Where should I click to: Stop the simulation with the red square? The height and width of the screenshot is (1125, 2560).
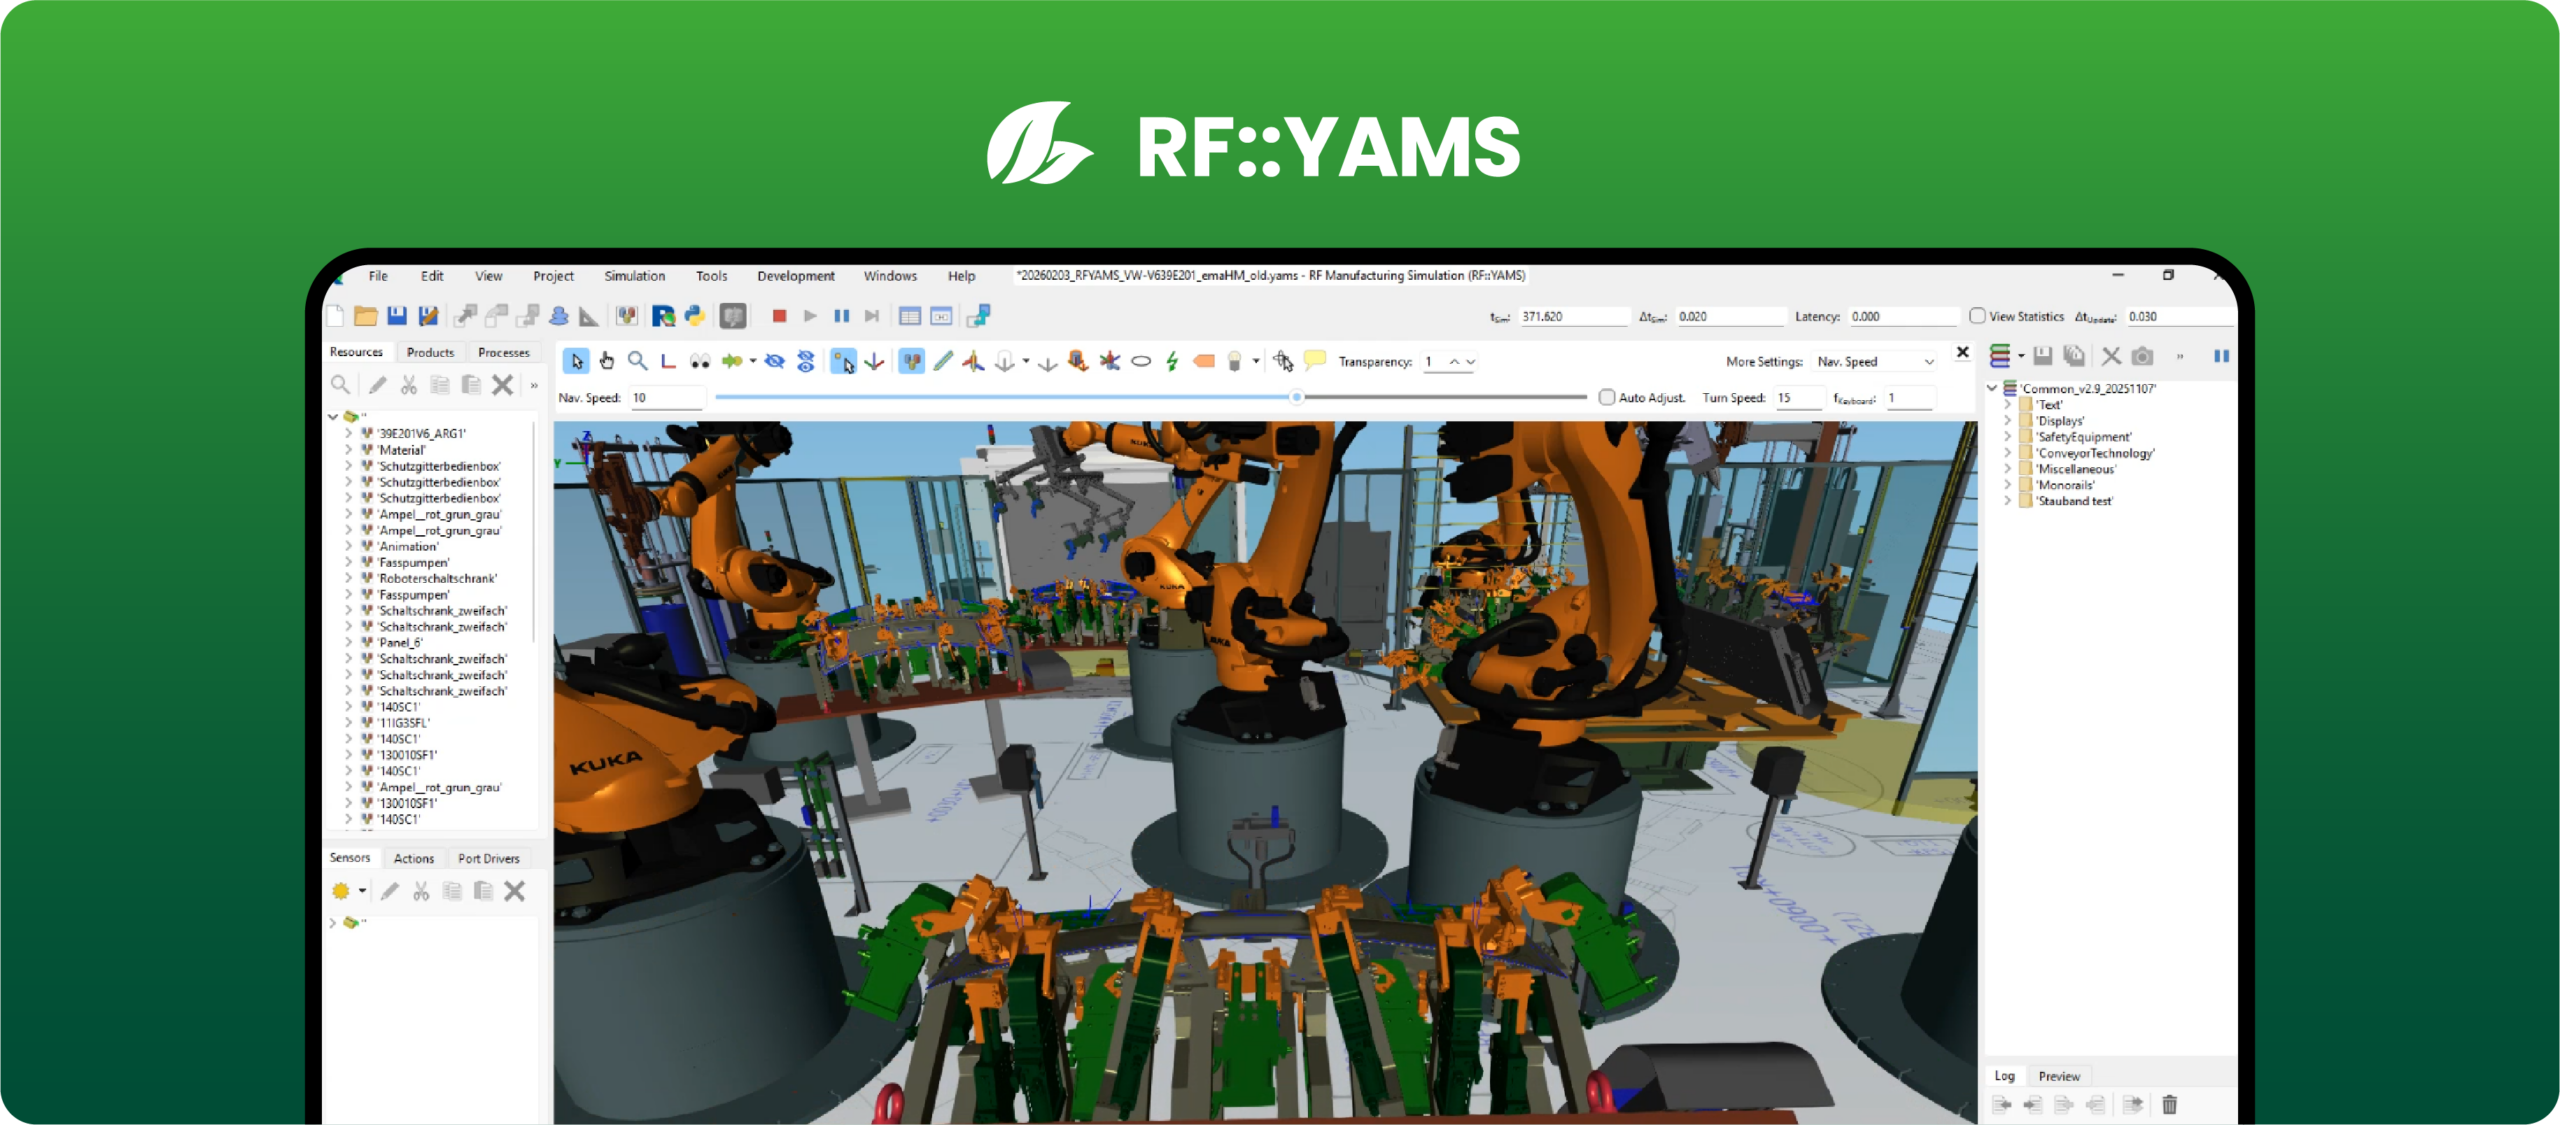780,316
